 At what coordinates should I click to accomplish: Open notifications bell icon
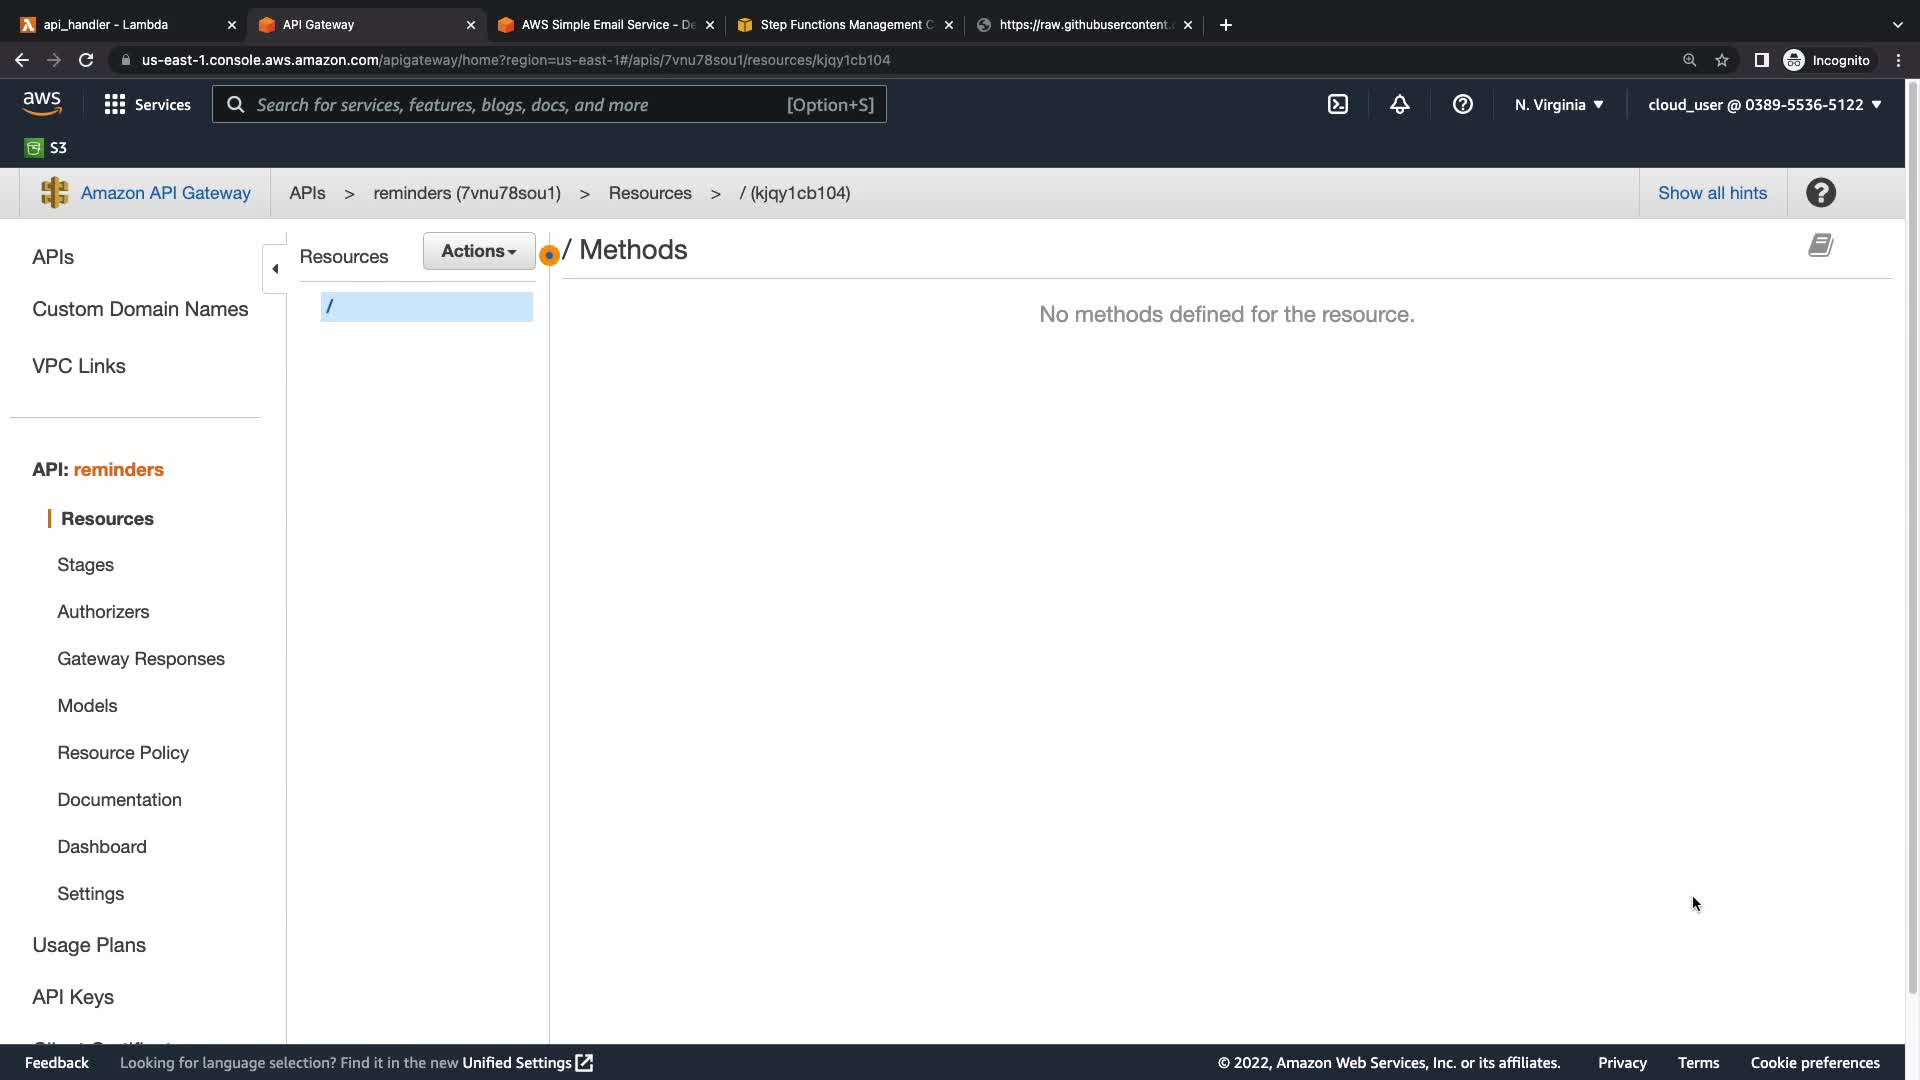(1399, 104)
